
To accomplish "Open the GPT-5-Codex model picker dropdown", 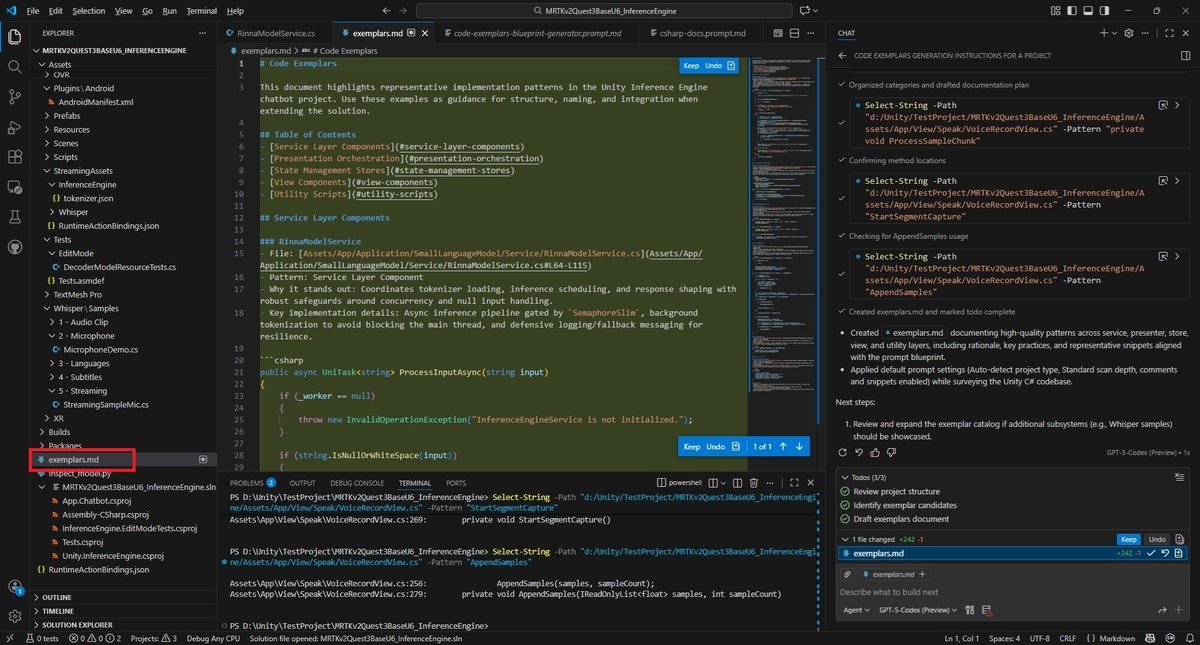I will click(x=918, y=610).
